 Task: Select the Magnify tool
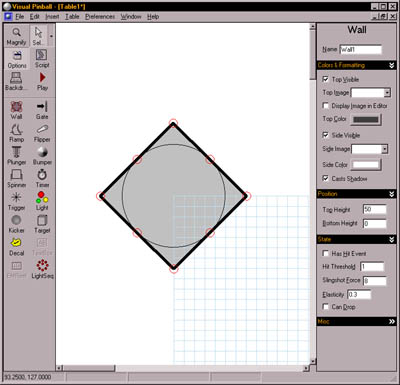16,36
